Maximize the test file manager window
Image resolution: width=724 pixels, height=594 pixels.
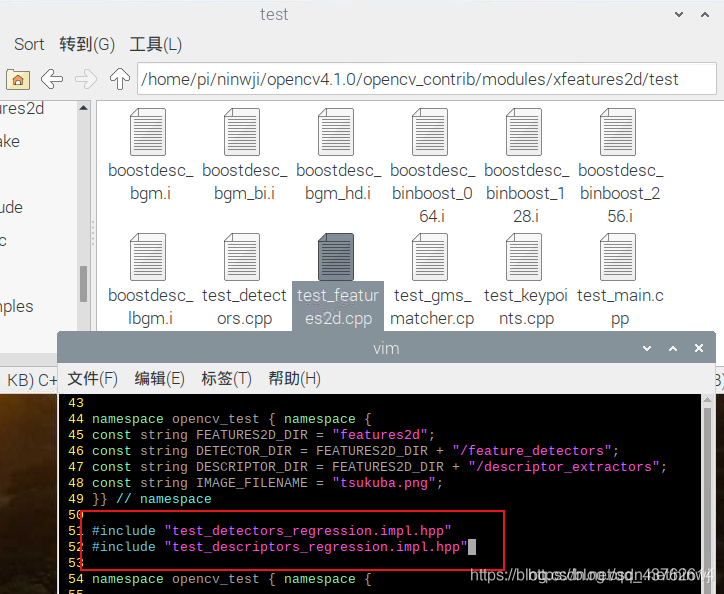coord(705,14)
